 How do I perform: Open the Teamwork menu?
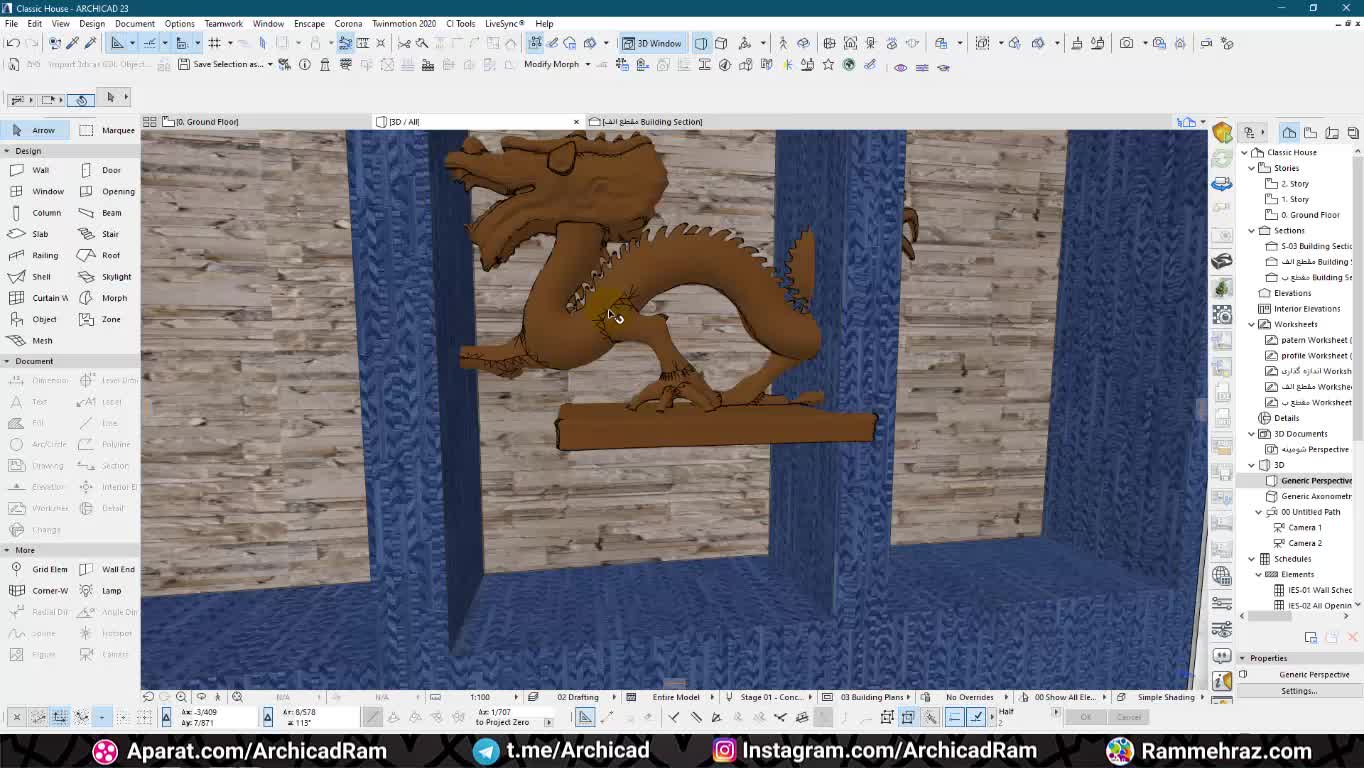point(223,23)
